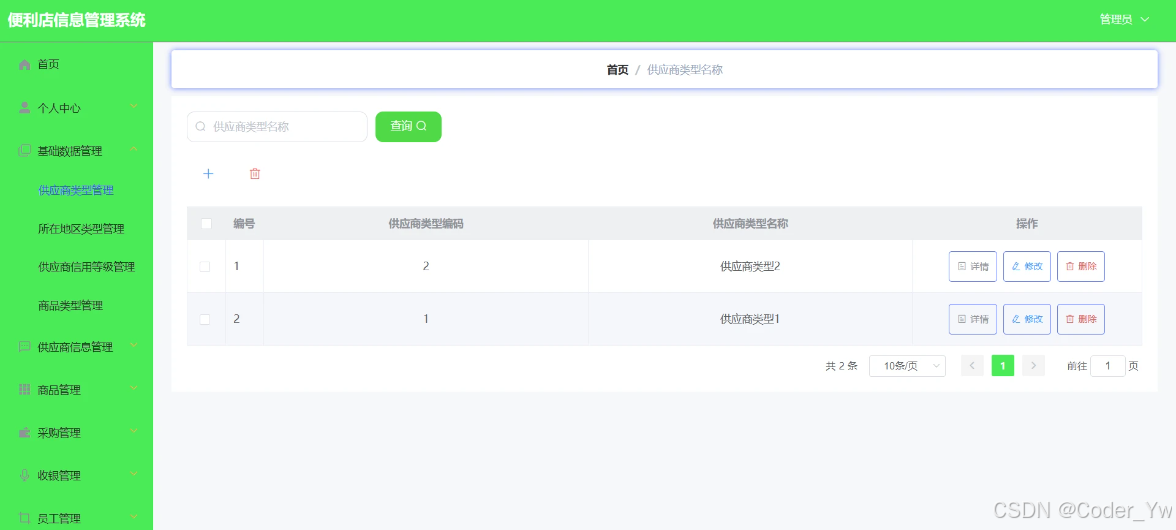1176x530 pixels.
Task: Click the icon beside 基础数据管理
Action: click(x=24, y=151)
